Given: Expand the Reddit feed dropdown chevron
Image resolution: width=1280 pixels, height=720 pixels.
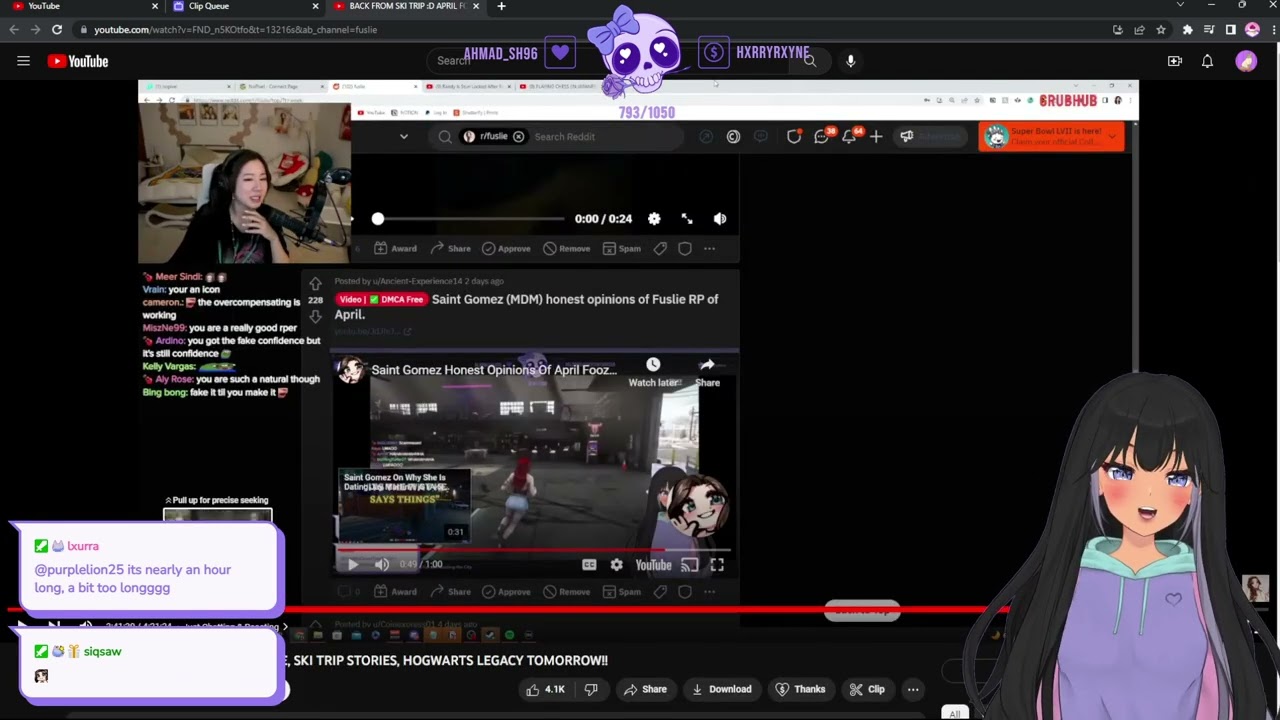Looking at the screenshot, I should [x=404, y=137].
